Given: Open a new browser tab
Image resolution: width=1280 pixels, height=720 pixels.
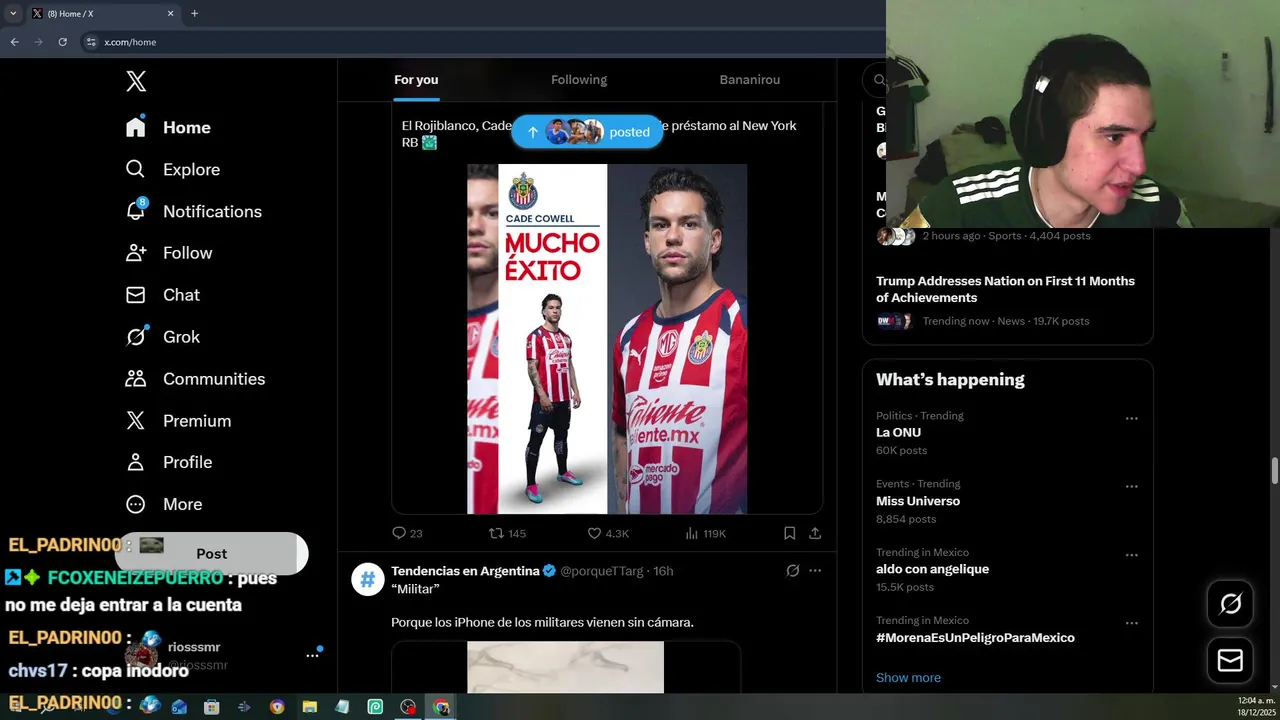Looking at the screenshot, I should click(194, 13).
